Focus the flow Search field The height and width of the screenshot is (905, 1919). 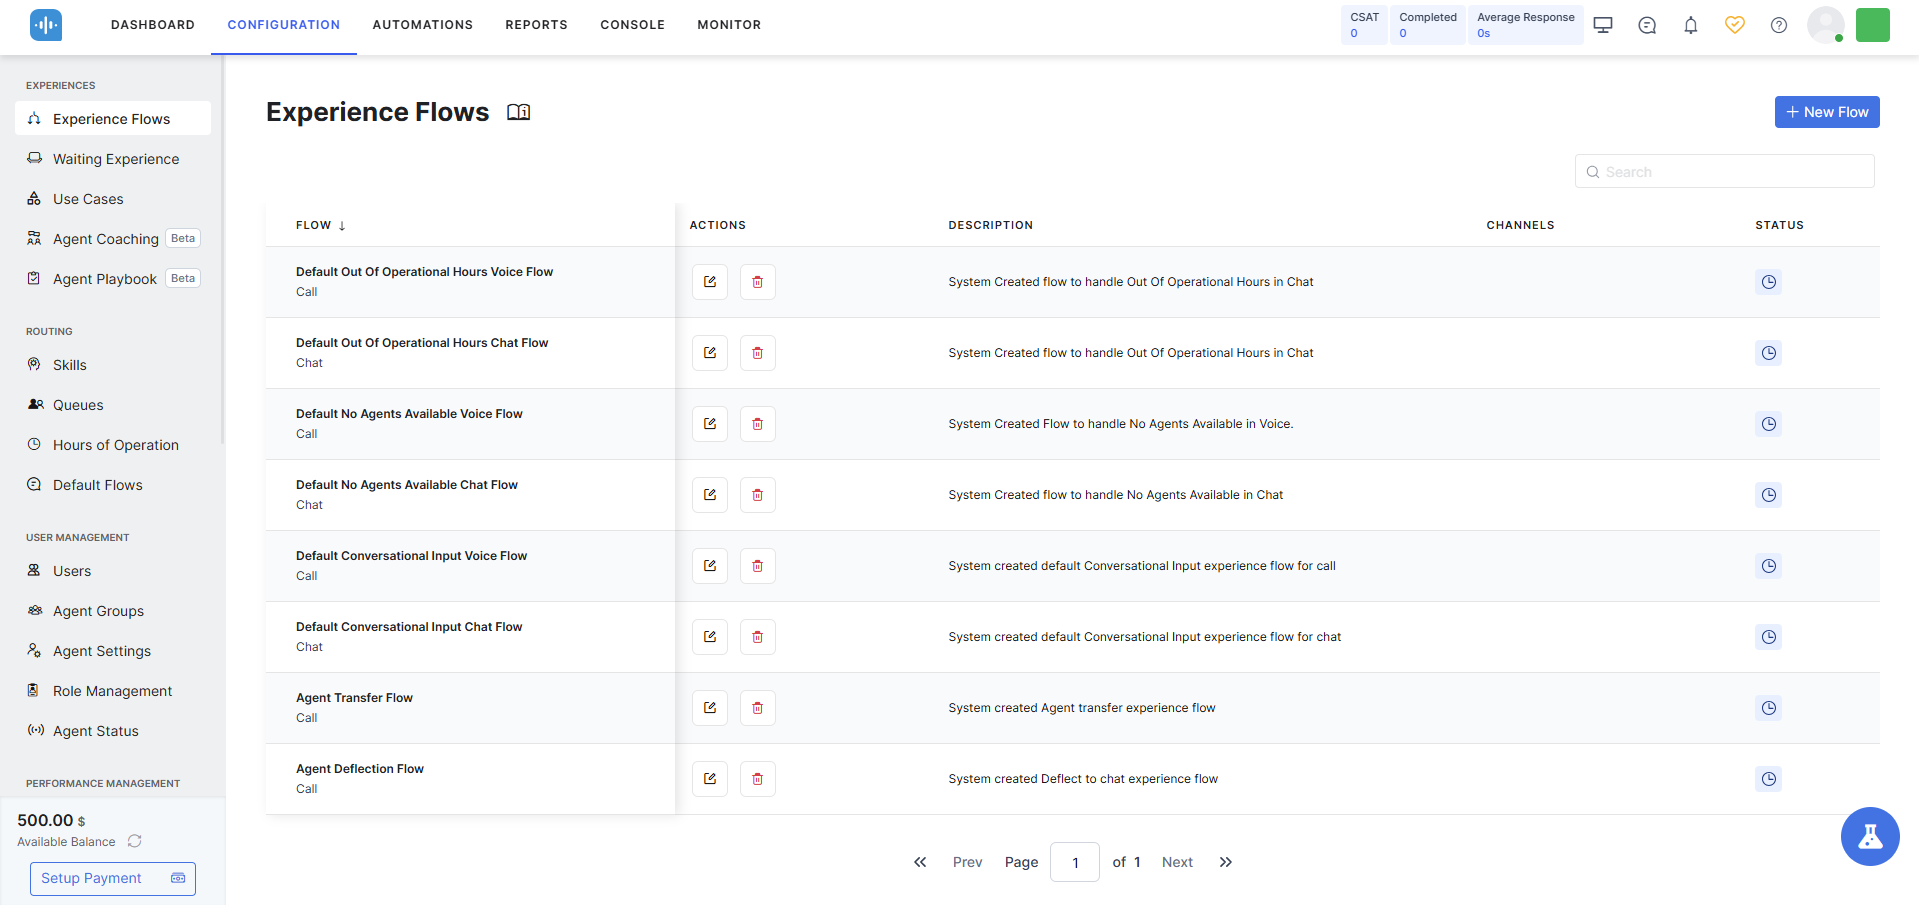(1725, 171)
